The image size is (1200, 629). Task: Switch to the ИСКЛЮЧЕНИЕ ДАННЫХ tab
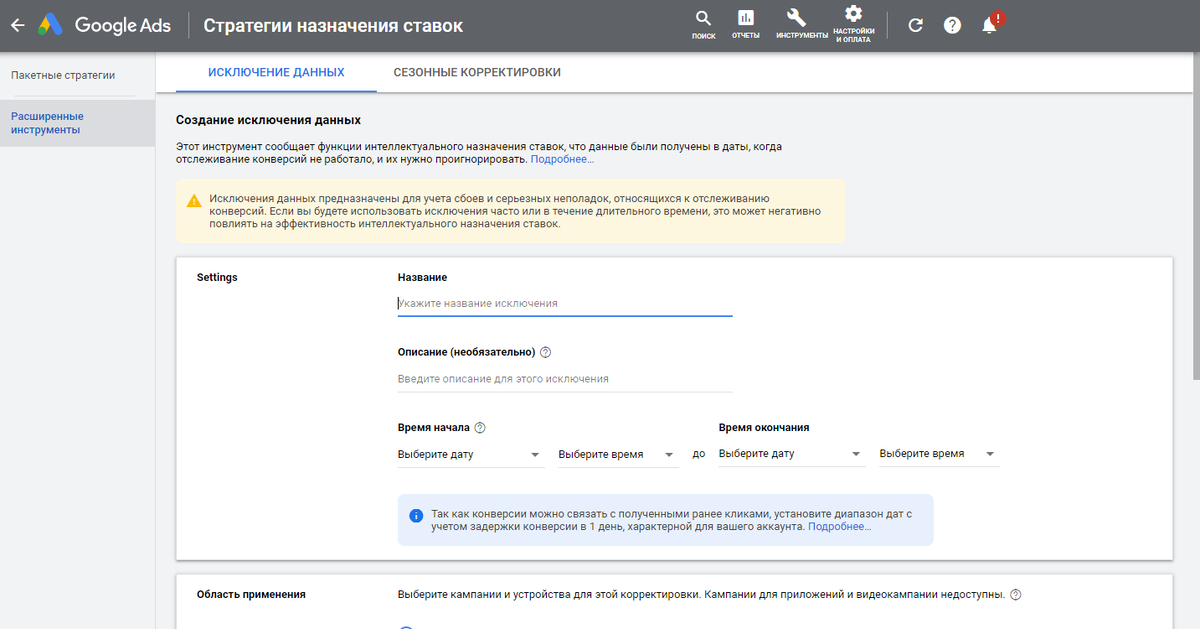tap(276, 72)
